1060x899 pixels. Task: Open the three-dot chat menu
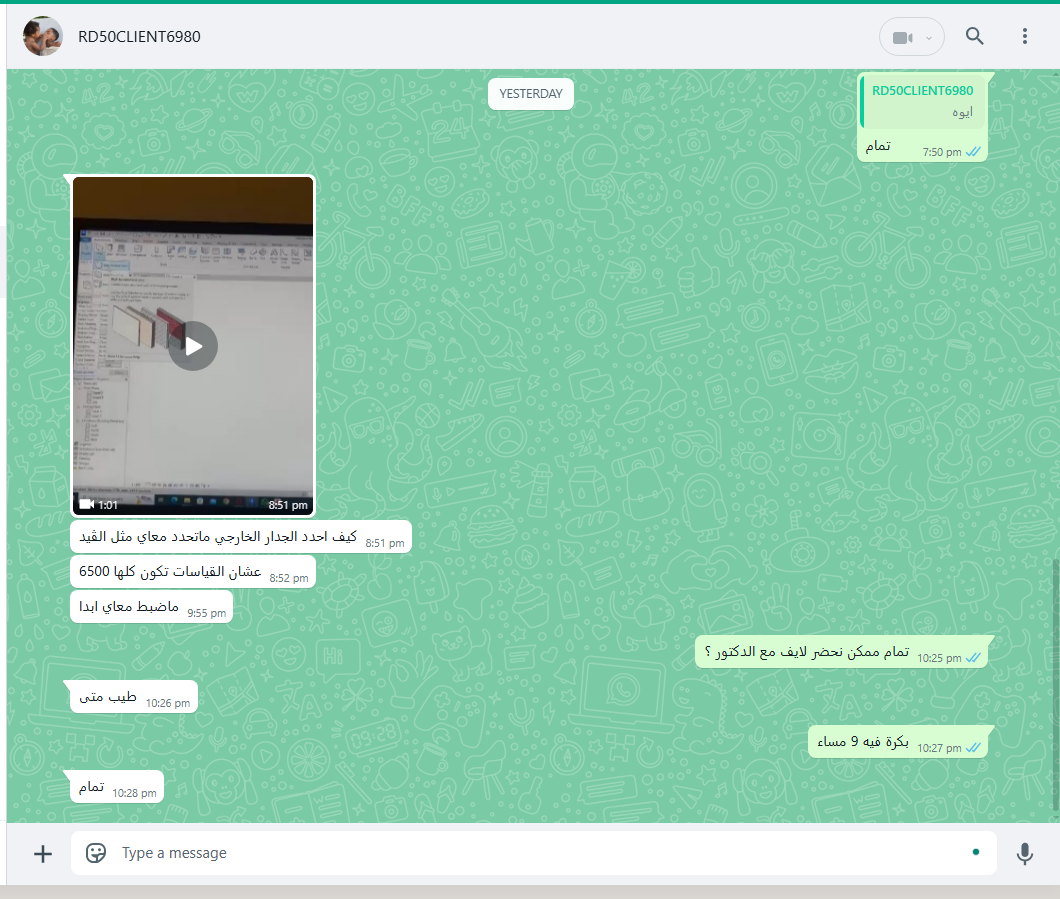pyautogui.click(x=1025, y=36)
